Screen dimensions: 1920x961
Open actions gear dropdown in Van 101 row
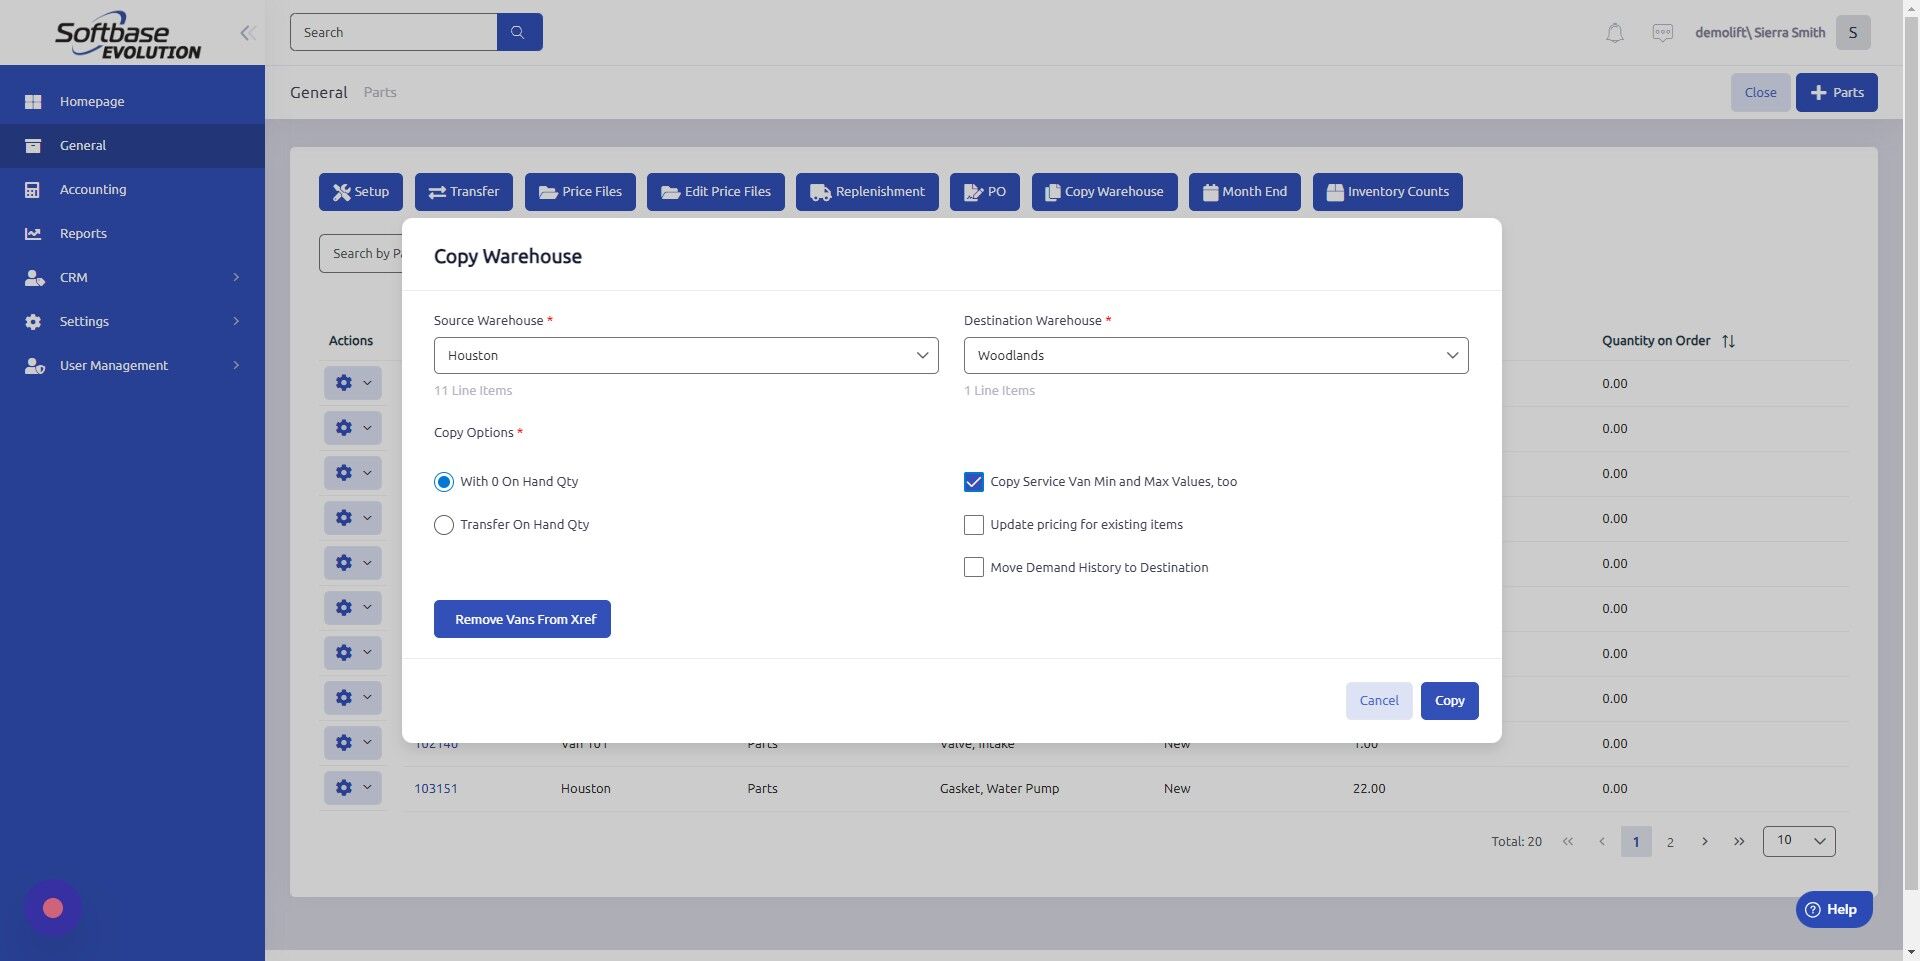click(x=353, y=743)
